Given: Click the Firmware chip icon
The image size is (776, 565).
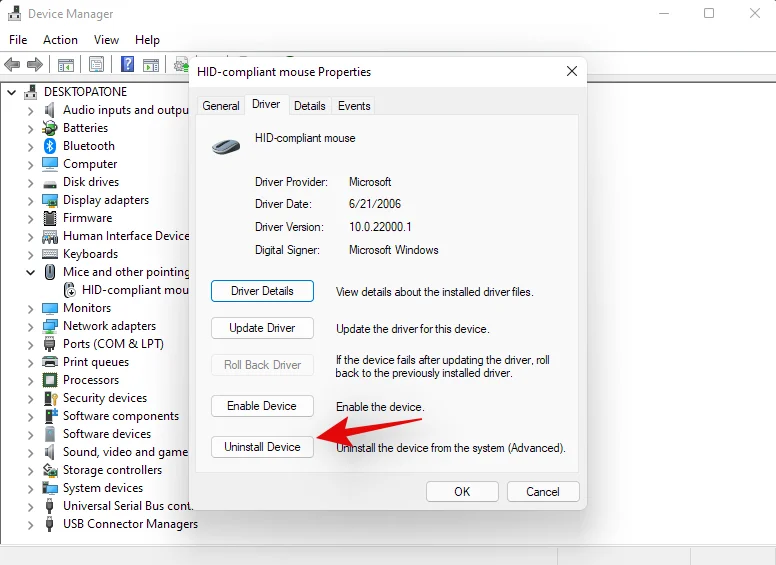Looking at the screenshot, I should point(49,218).
